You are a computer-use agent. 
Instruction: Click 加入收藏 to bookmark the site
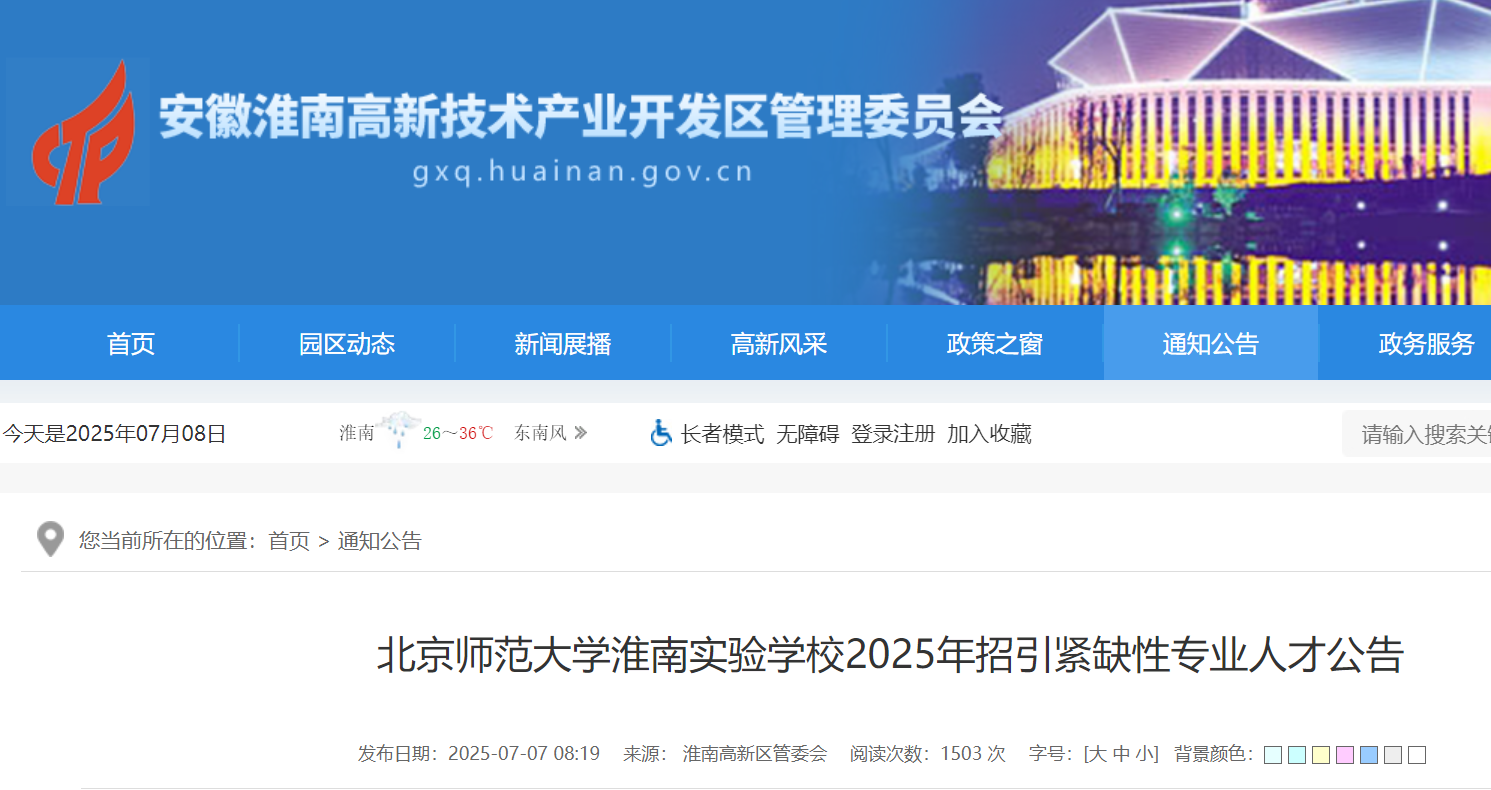(989, 434)
